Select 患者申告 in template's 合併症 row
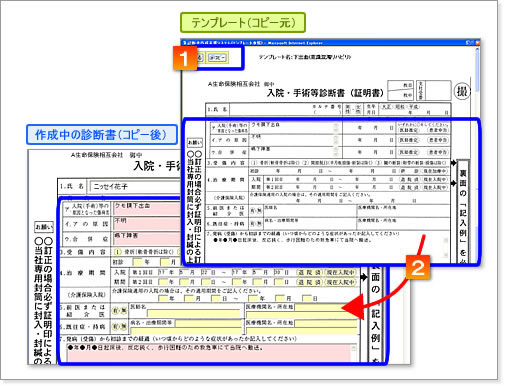 tap(438, 152)
